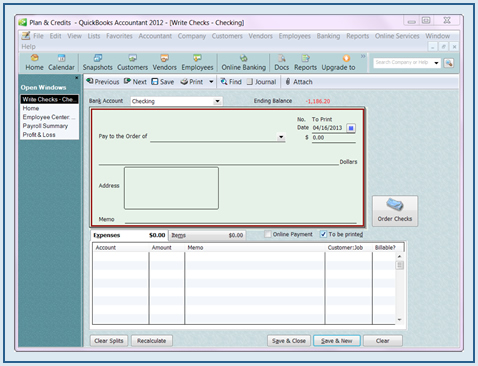The width and height of the screenshot is (478, 366).
Task: Open the Home icon in icon bar
Action: (34, 63)
